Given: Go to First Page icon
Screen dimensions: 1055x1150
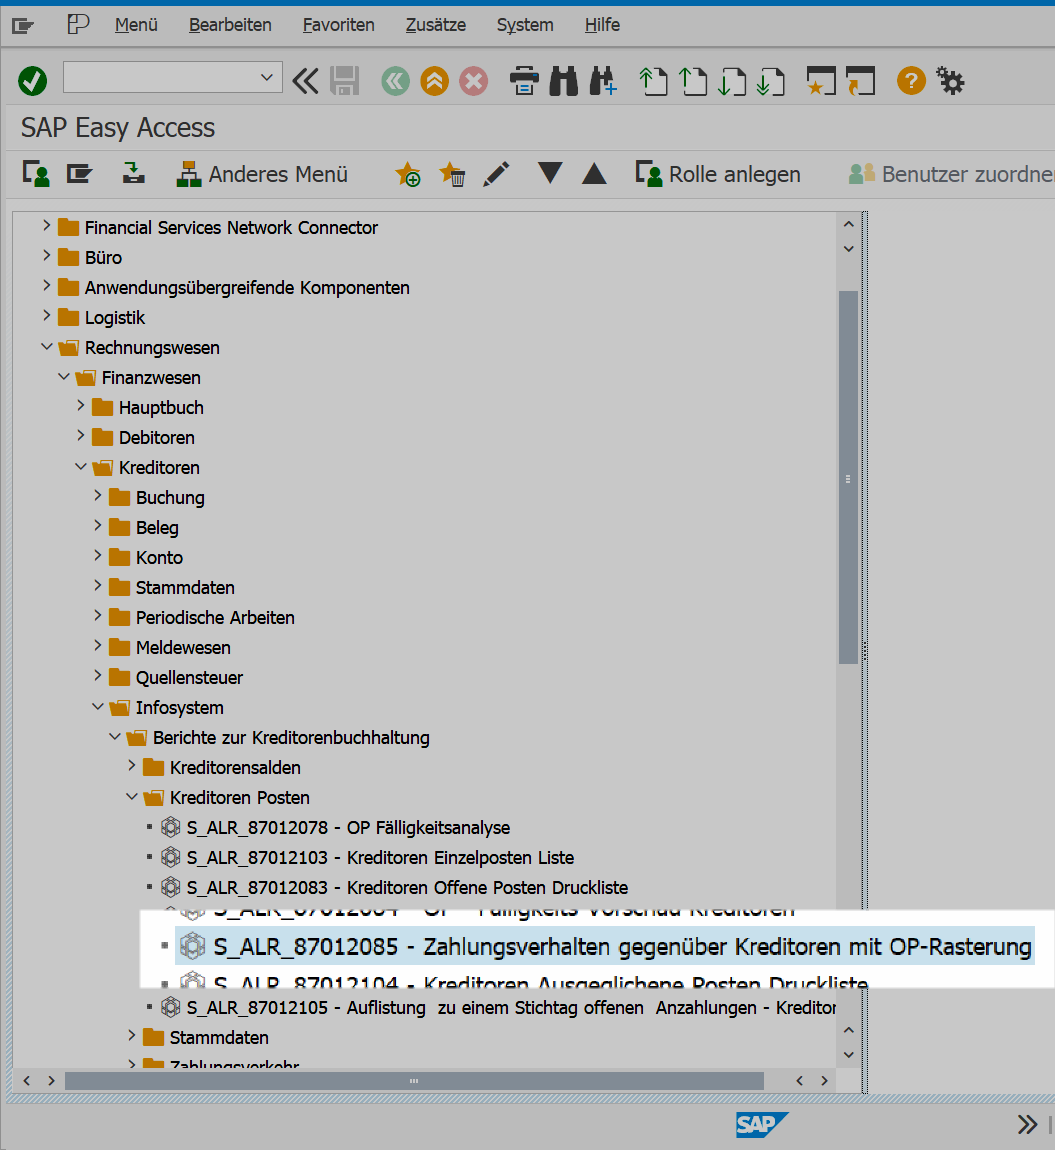Looking at the screenshot, I should point(653,81).
